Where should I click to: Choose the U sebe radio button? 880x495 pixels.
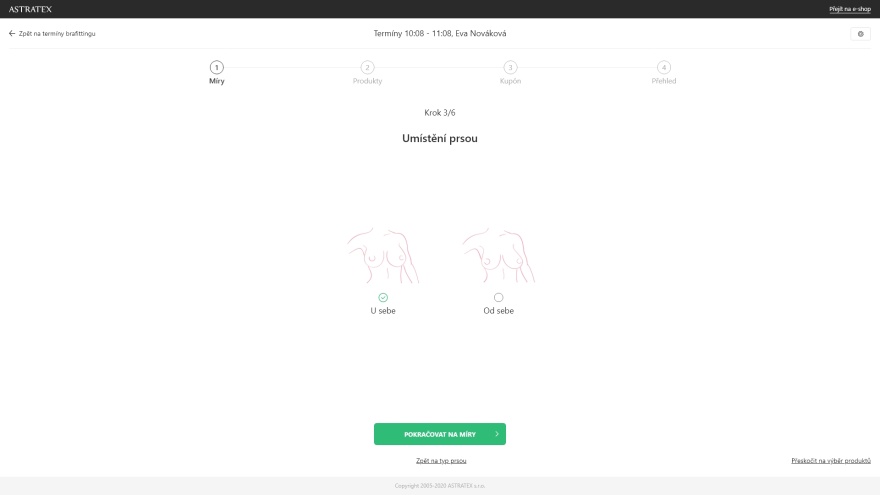click(x=383, y=297)
